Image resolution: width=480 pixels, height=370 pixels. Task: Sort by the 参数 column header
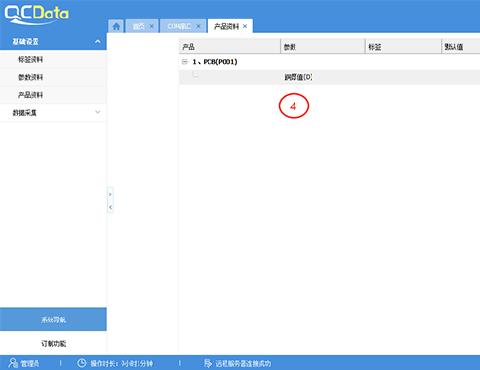click(323, 47)
